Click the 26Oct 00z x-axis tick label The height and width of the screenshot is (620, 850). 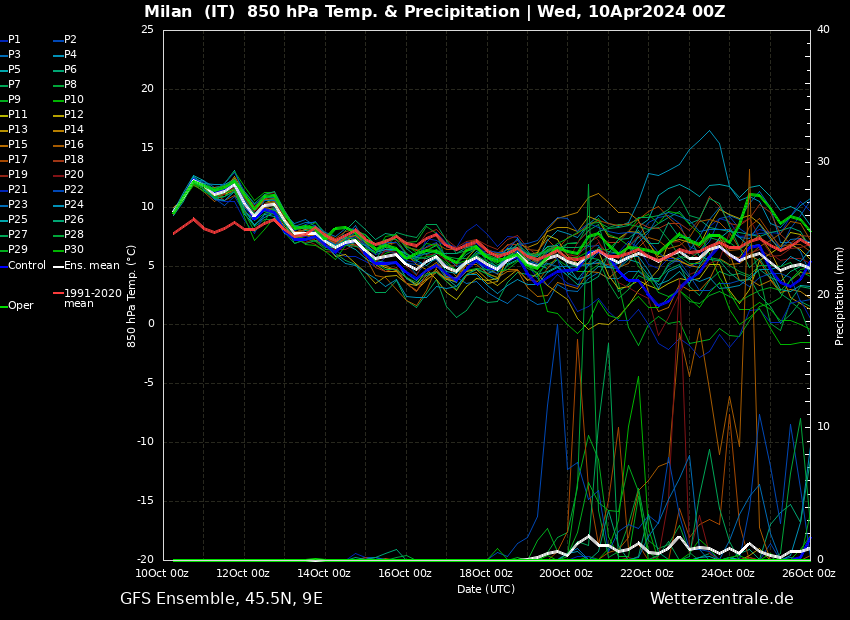(x=808, y=573)
